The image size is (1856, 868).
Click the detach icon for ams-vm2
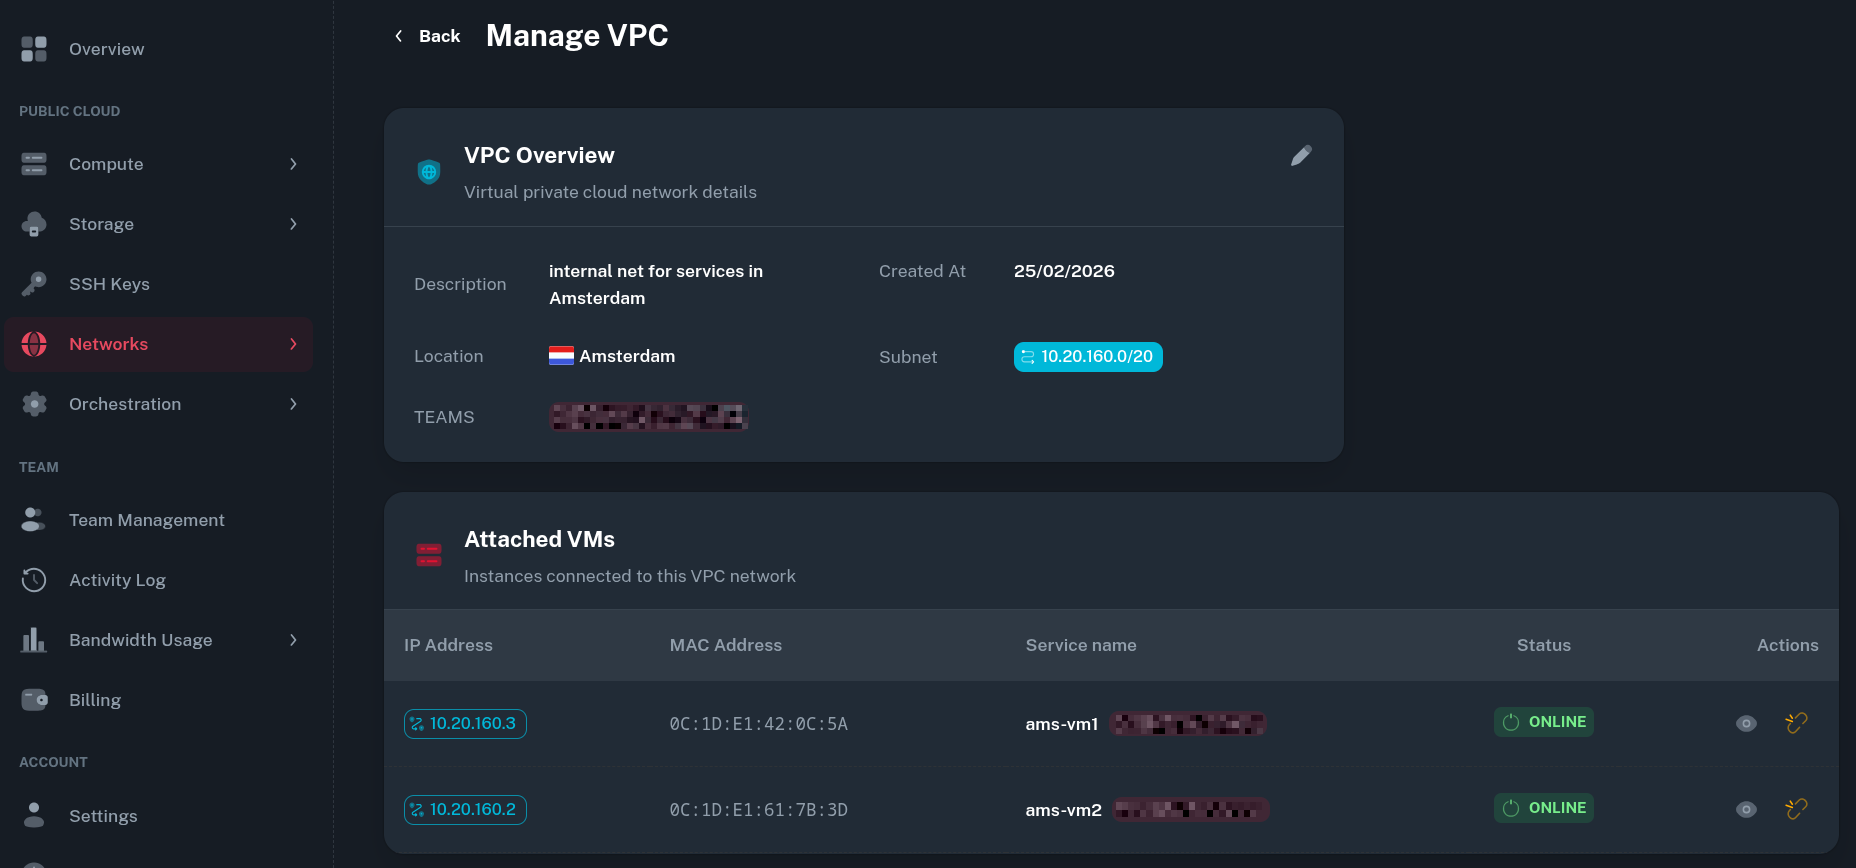(1796, 809)
